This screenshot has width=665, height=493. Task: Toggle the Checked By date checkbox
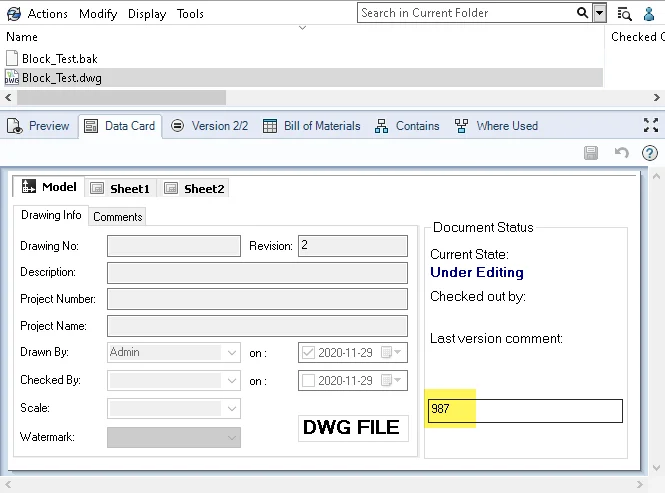coord(308,381)
